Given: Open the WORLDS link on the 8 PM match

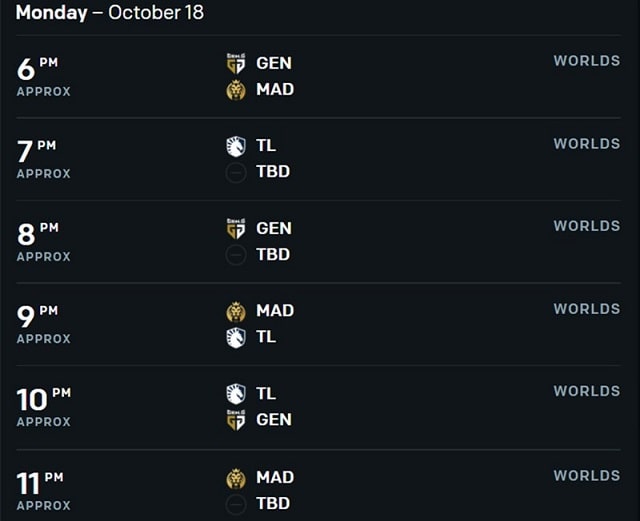Looking at the screenshot, I should [x=587, y=226].
